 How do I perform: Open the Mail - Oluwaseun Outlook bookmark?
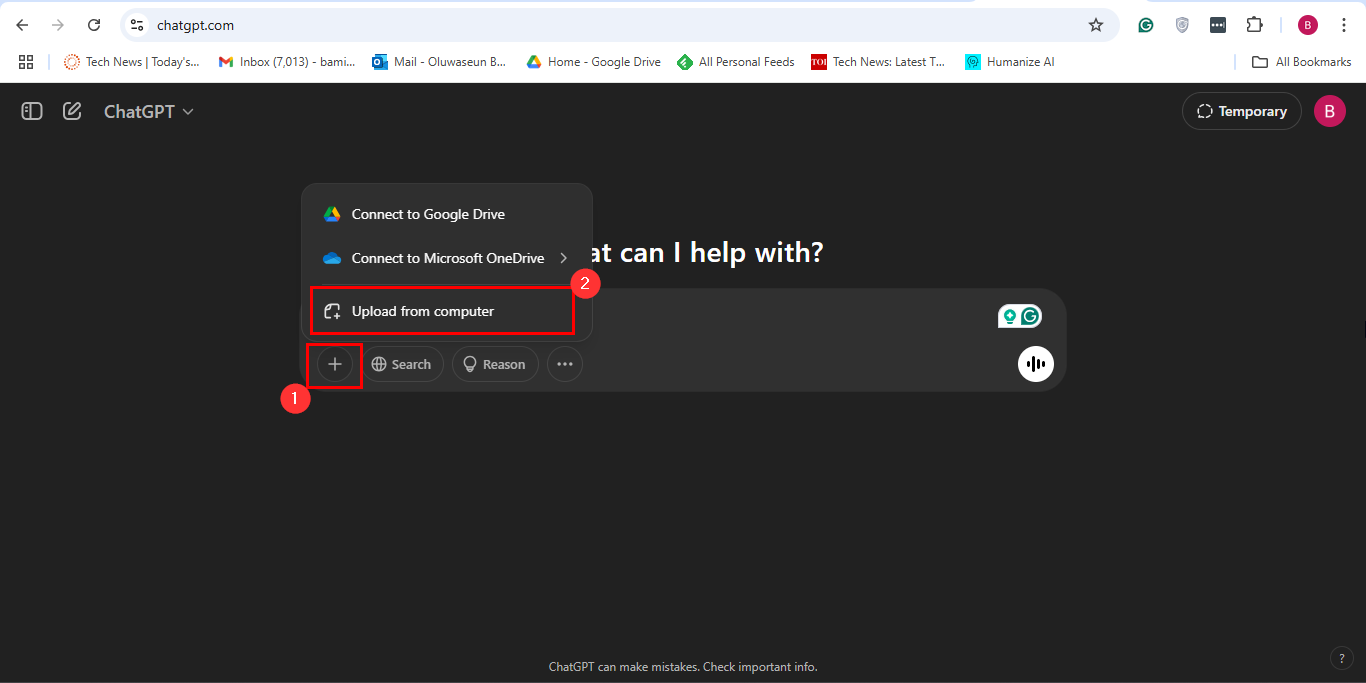(439, 62)
